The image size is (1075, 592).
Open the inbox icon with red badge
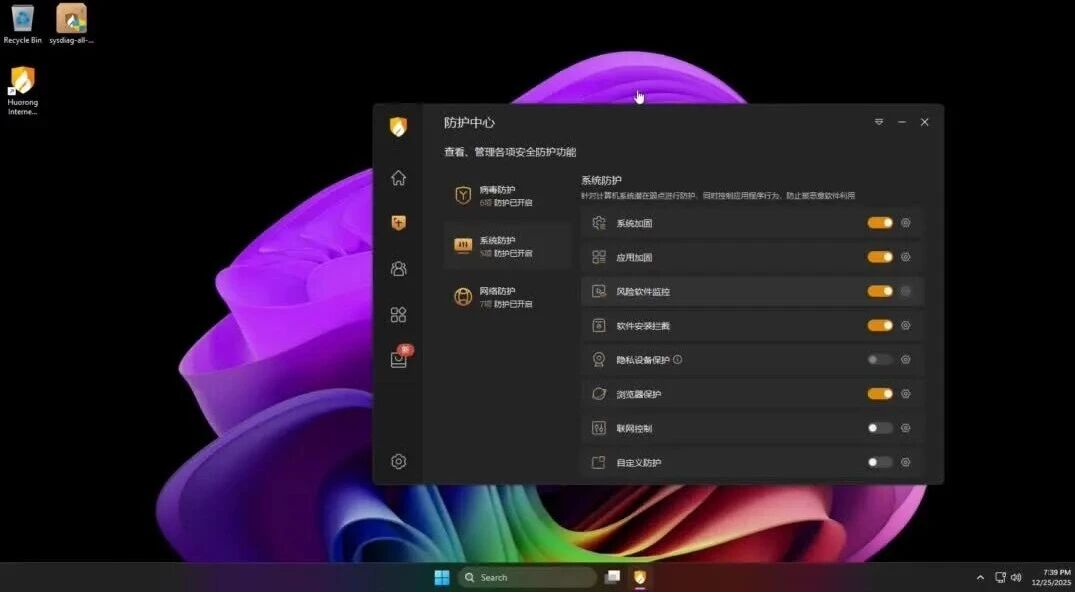pyautogui.click(x=400, y=357)
